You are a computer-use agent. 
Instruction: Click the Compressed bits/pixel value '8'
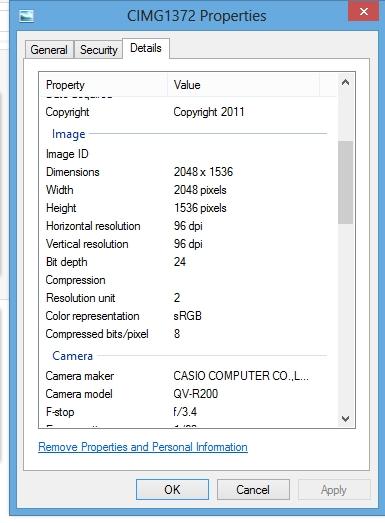177,334
